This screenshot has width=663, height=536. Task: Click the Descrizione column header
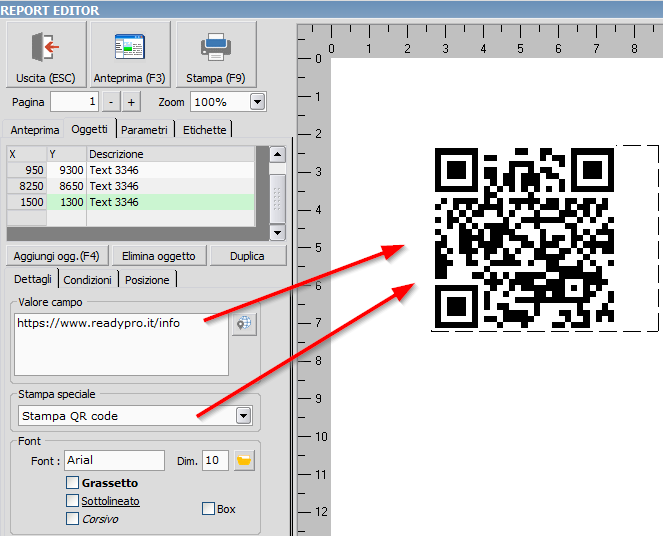point(171,154)
